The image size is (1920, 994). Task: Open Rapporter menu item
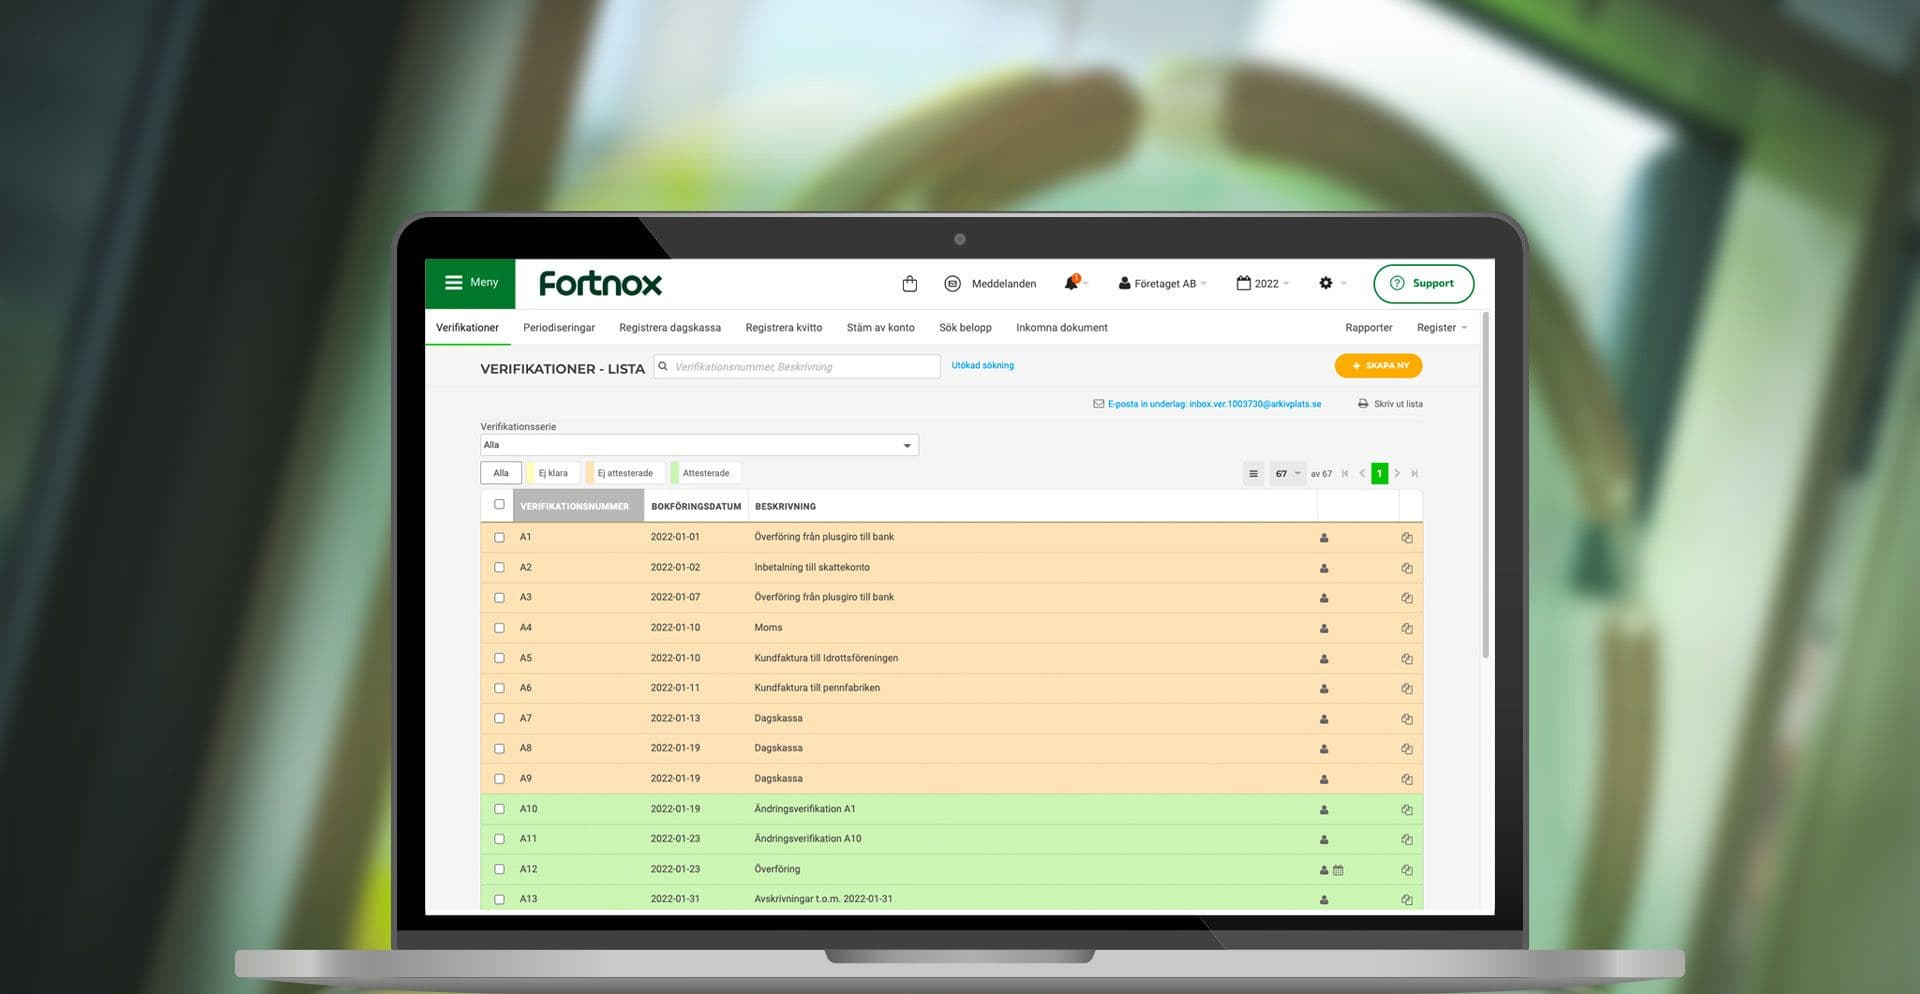tap(1368, 328)
